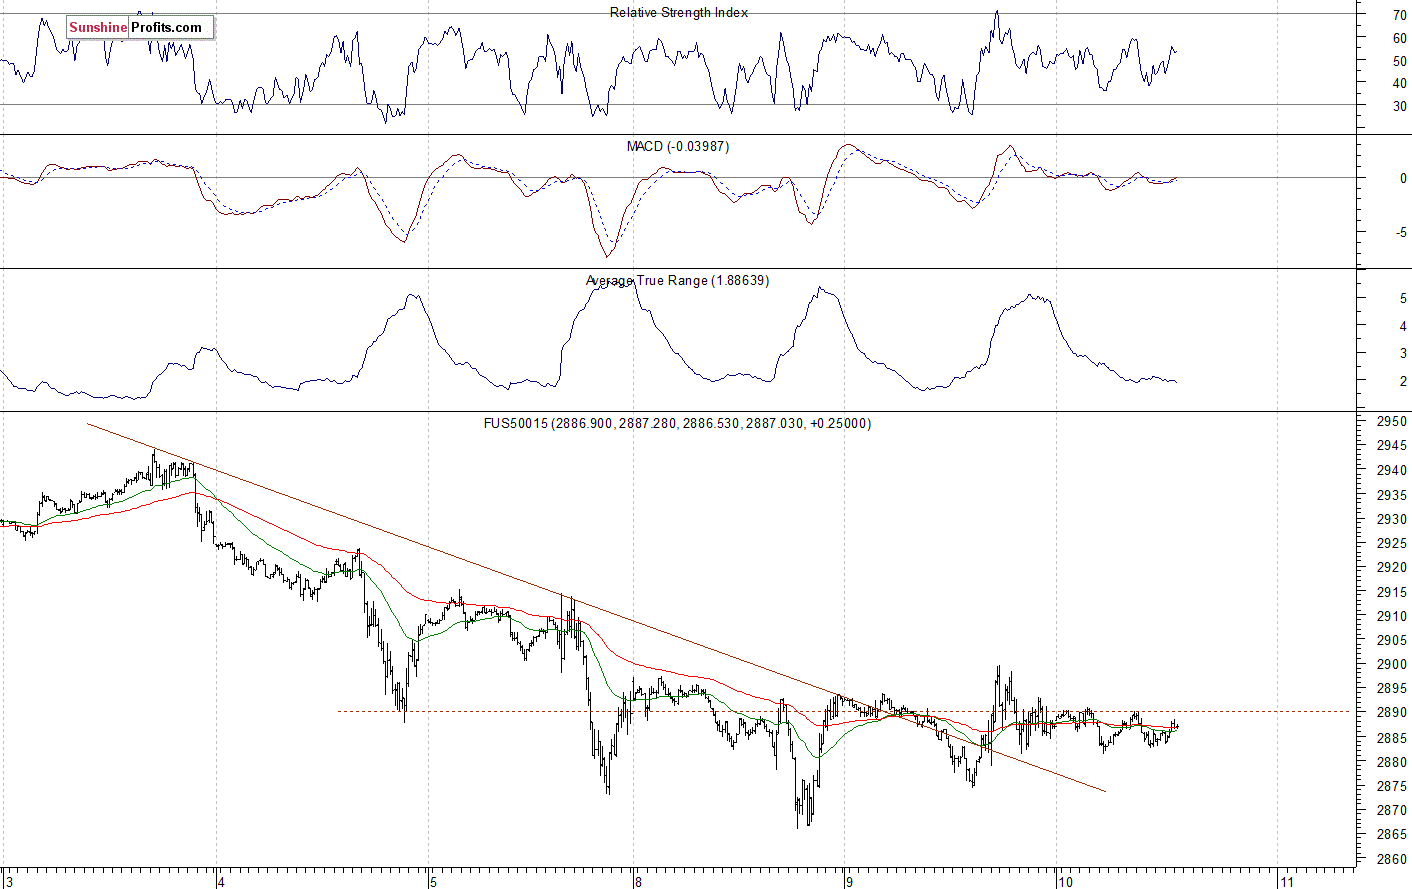The height and width of the screenshot is (889, 1412).
Task: Click date label 4 on time axis
Action: [x=221, y=882]
